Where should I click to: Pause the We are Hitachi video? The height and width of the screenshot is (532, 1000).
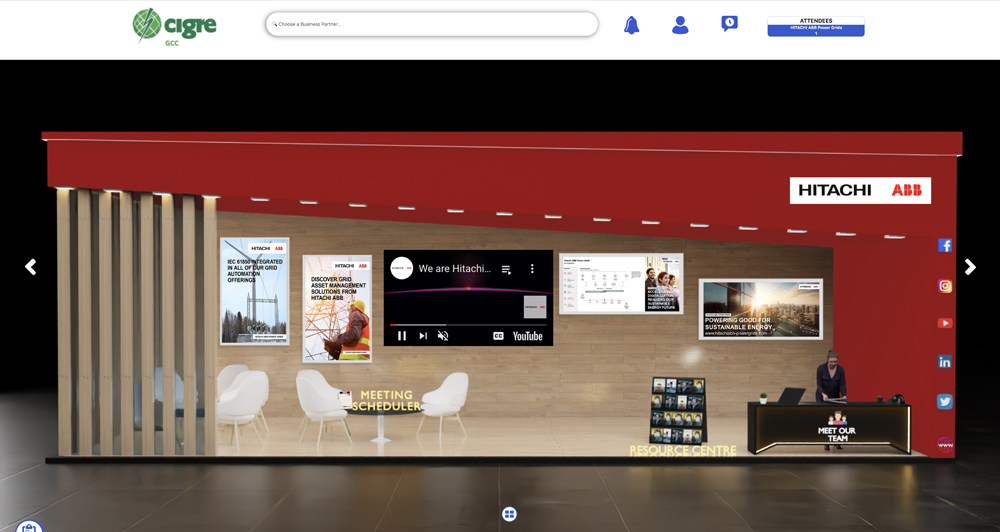tap(402, 336)
